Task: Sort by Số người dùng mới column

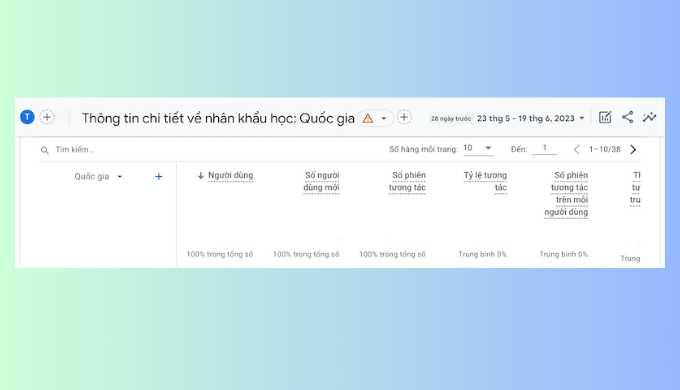Action: (321, 181)
